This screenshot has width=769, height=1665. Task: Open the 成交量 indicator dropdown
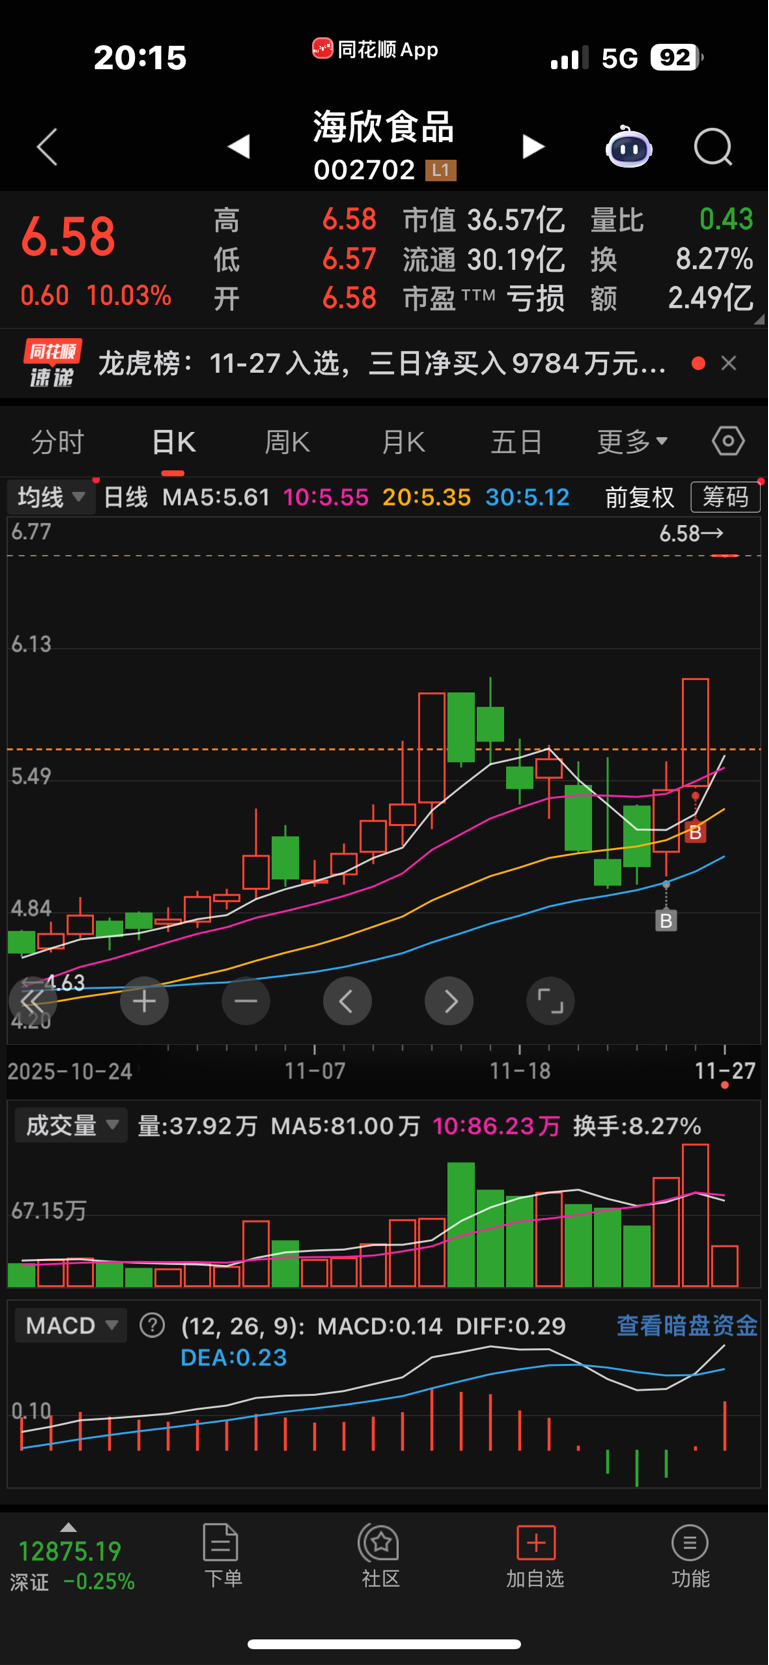coord(71,1126)
